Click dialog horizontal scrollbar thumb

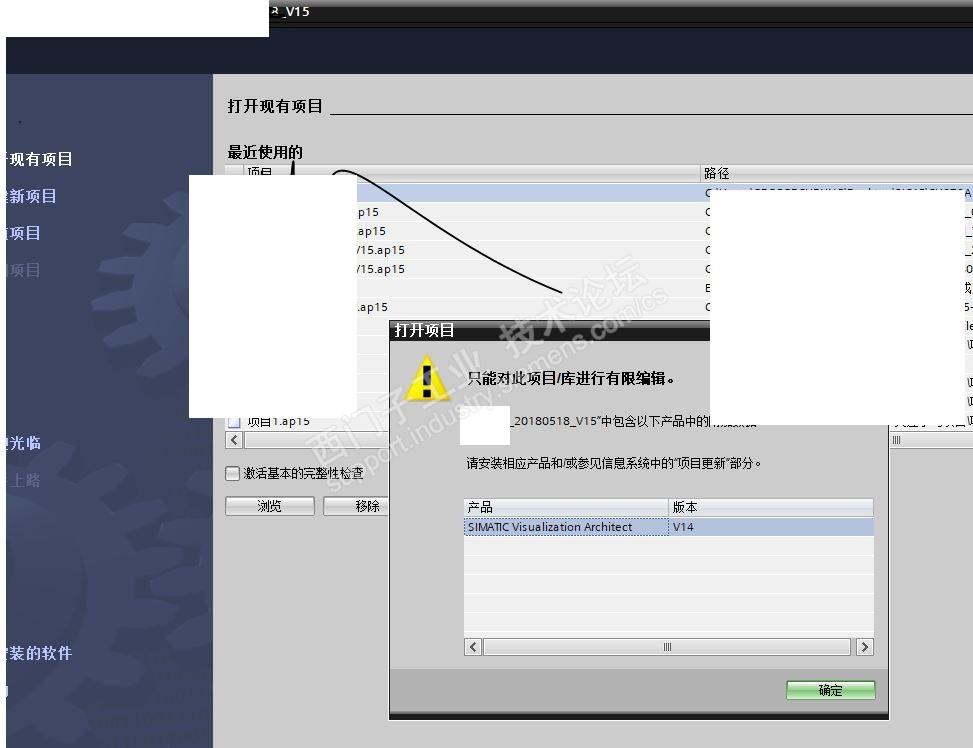point(667,647)
